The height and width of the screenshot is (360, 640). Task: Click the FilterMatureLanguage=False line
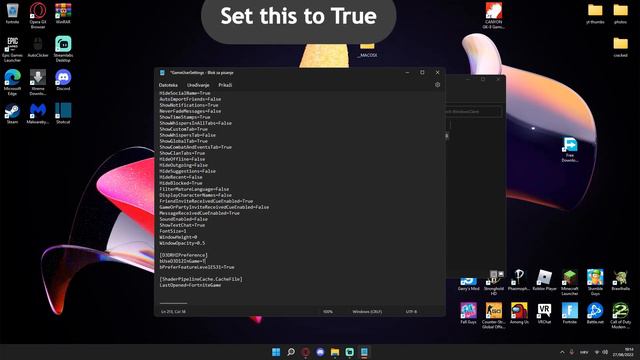click(x=194, y=189)
